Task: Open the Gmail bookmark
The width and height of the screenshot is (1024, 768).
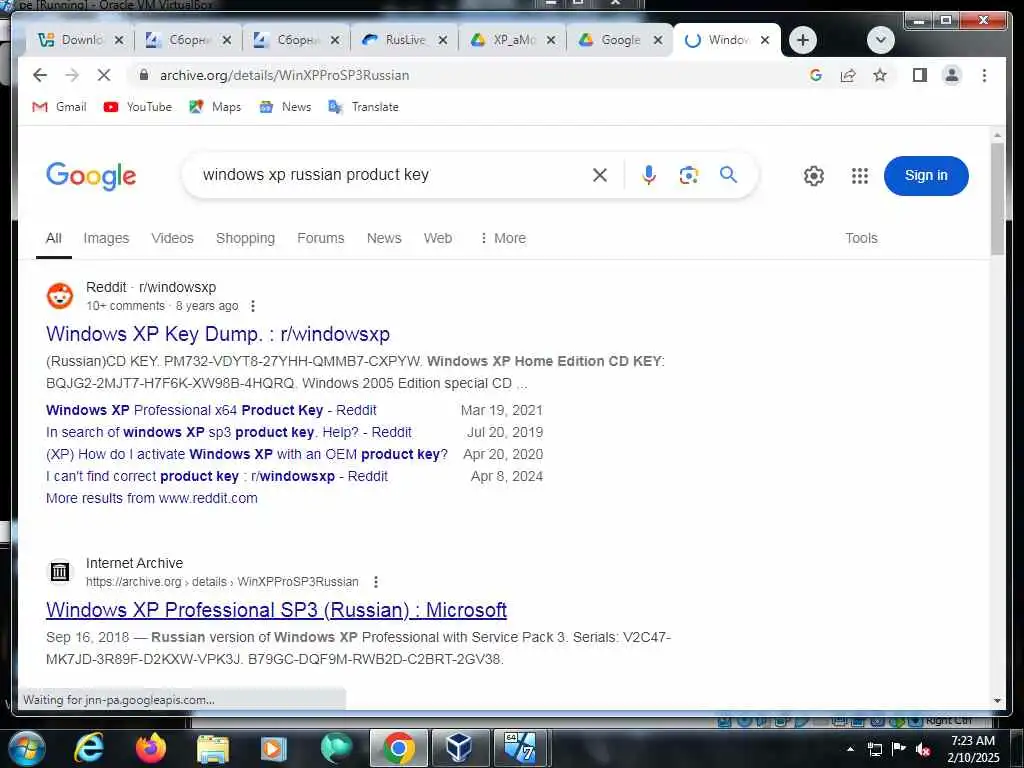Action: tap(59, 106)
